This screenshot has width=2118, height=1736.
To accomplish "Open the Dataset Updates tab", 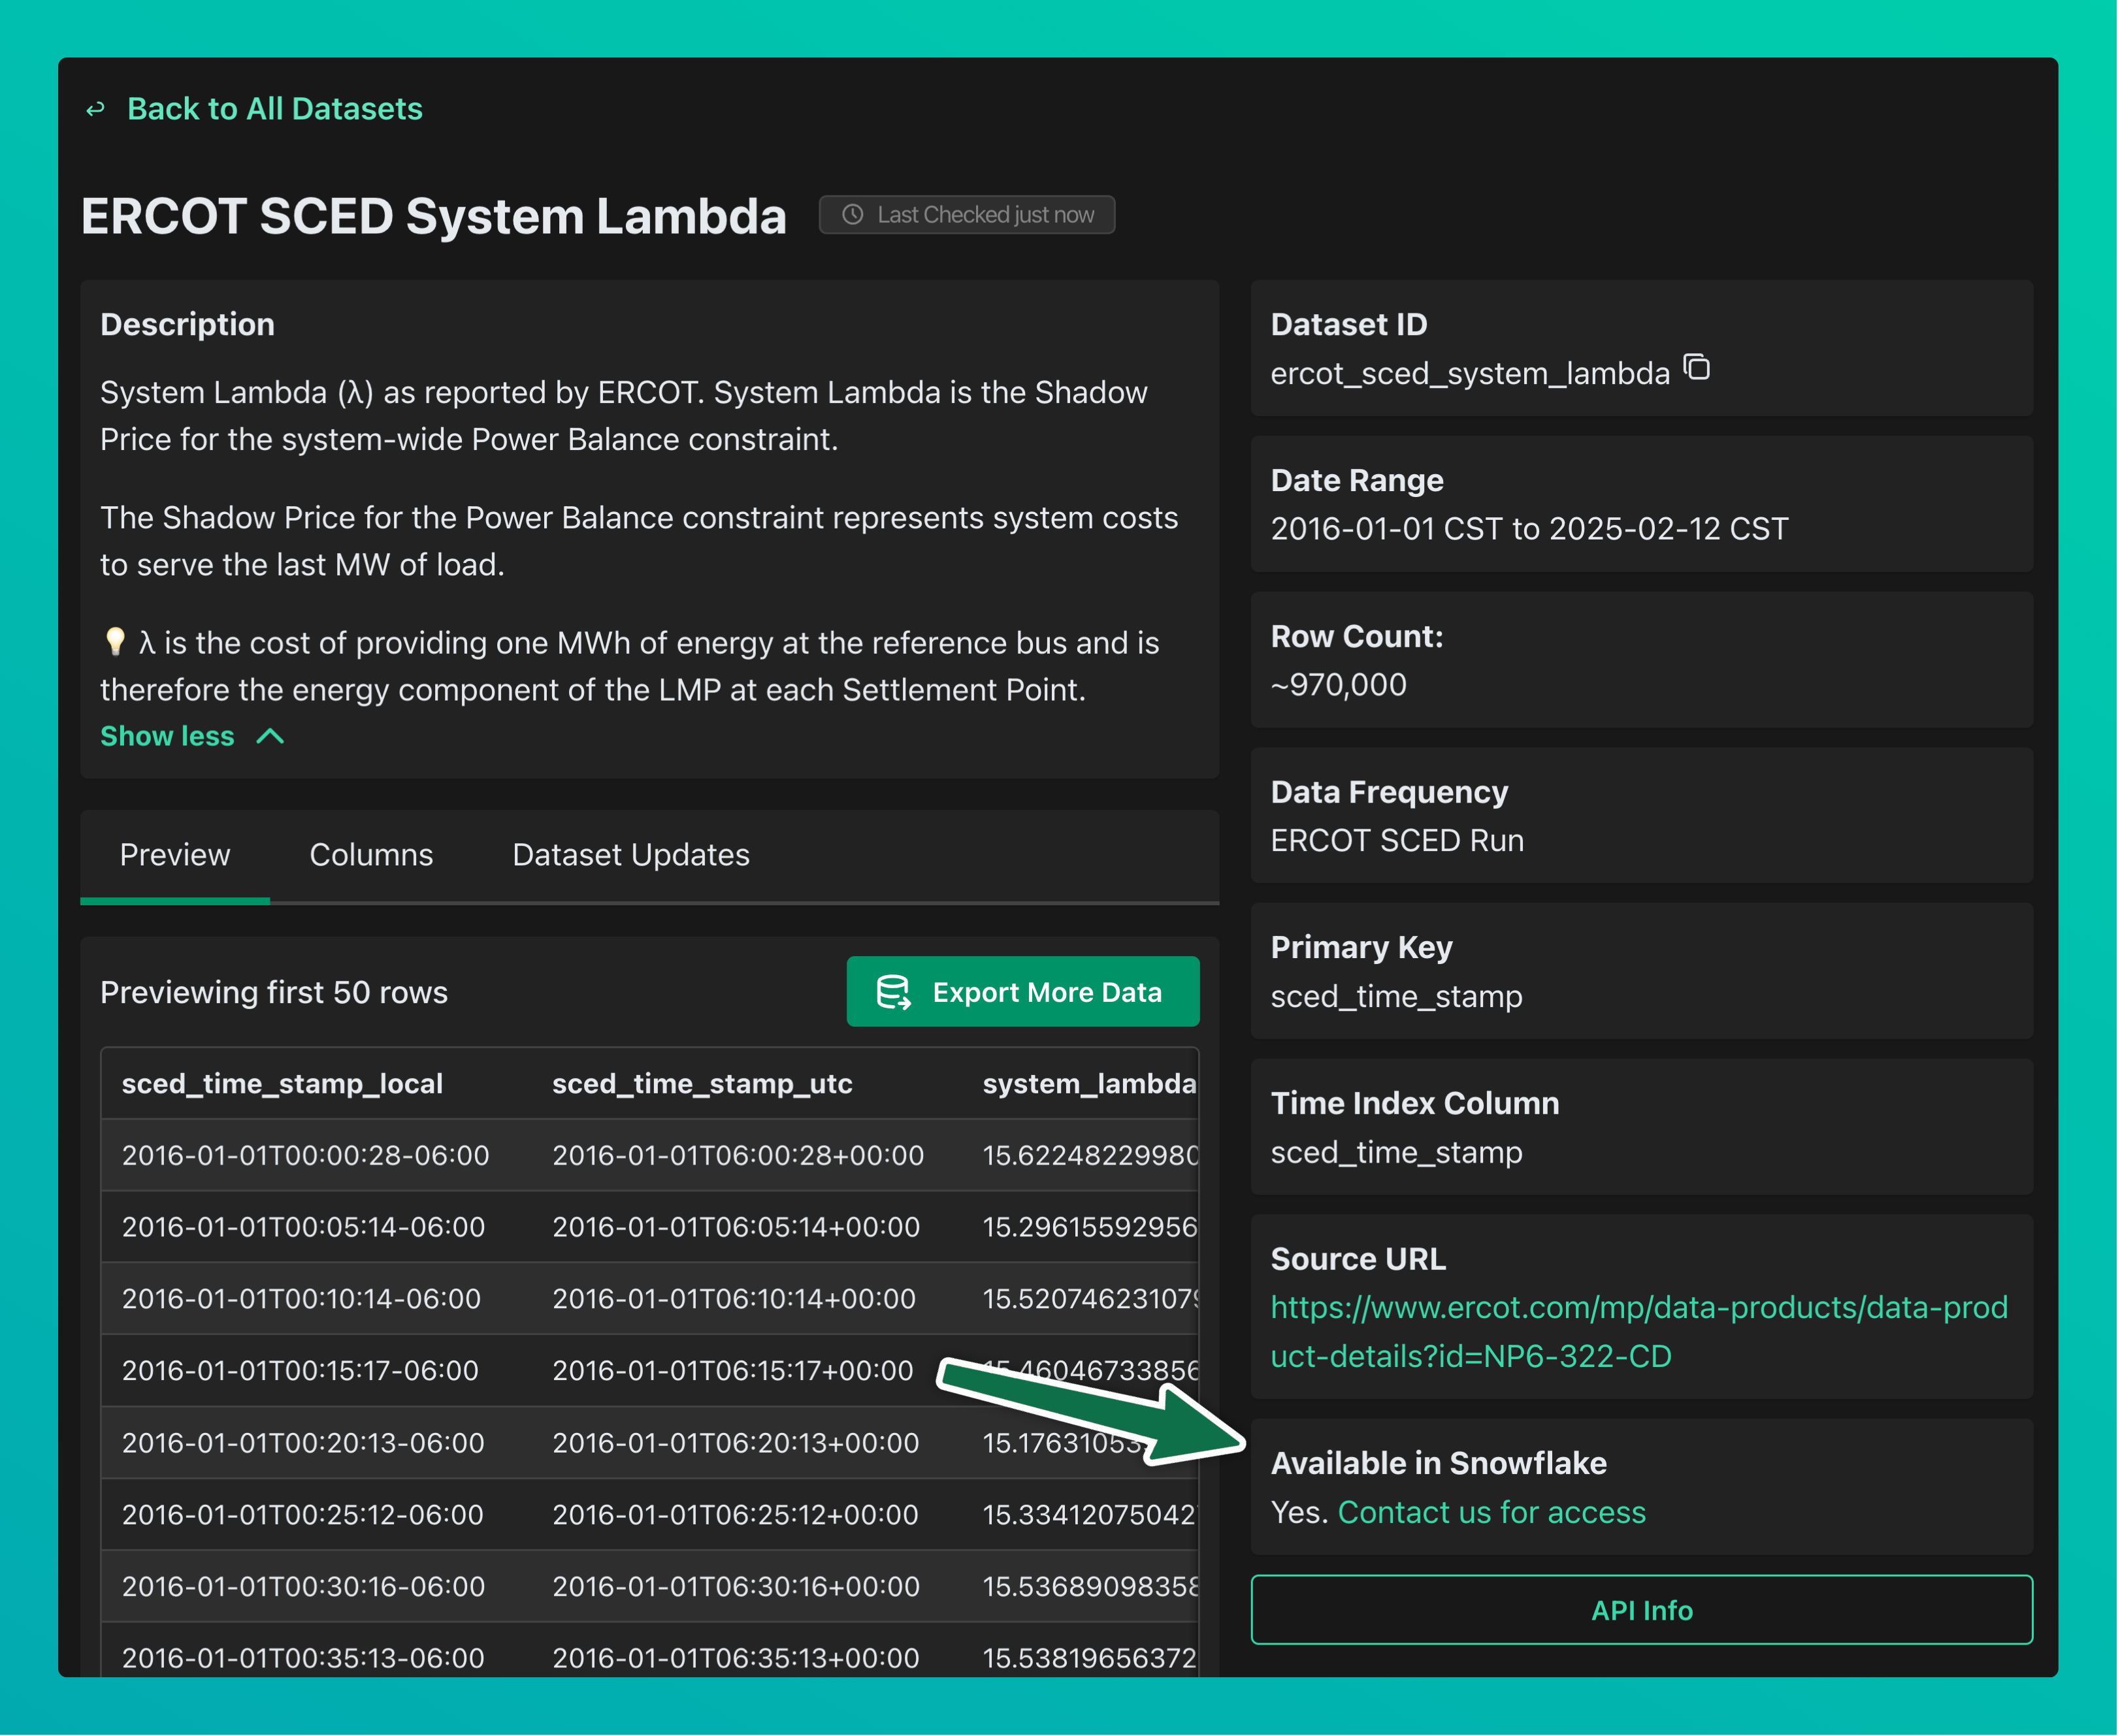I will [x=630, y=855].
